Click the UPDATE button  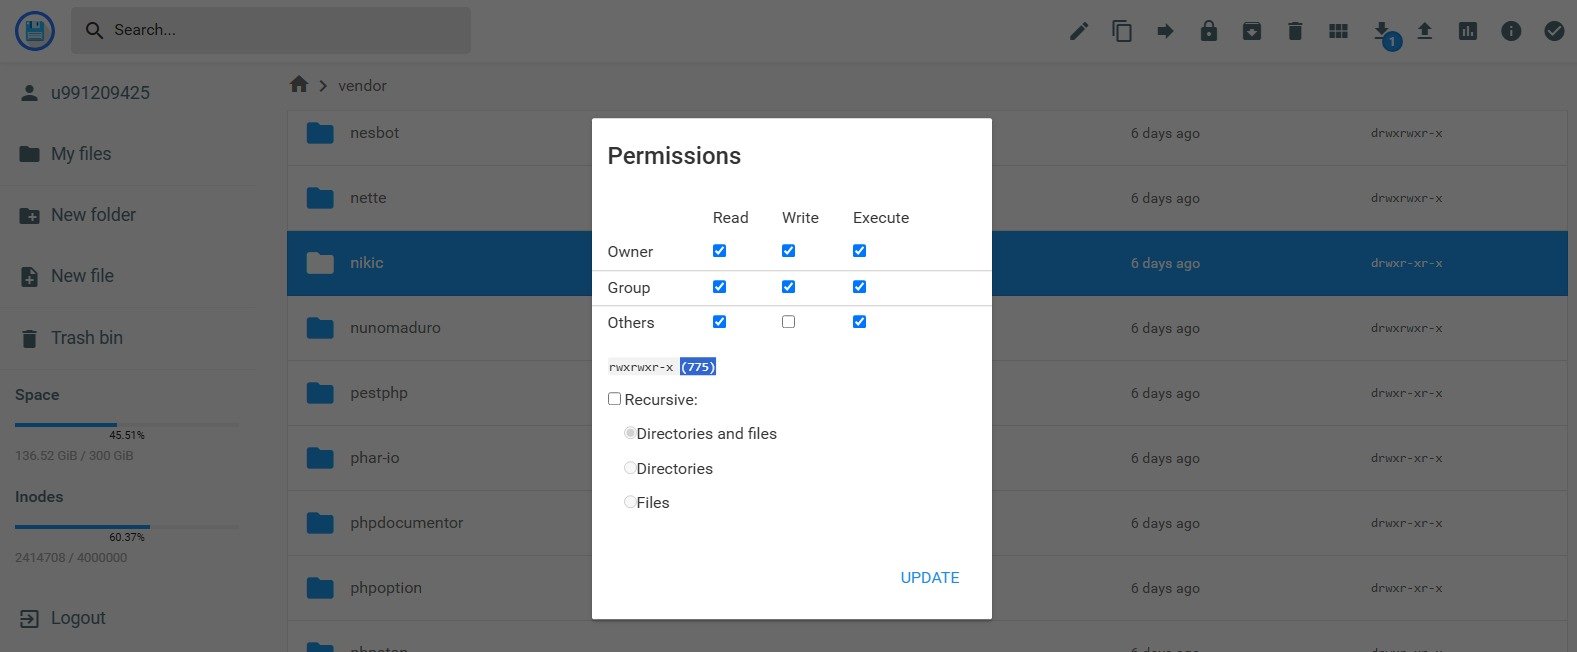coord(930,578)
